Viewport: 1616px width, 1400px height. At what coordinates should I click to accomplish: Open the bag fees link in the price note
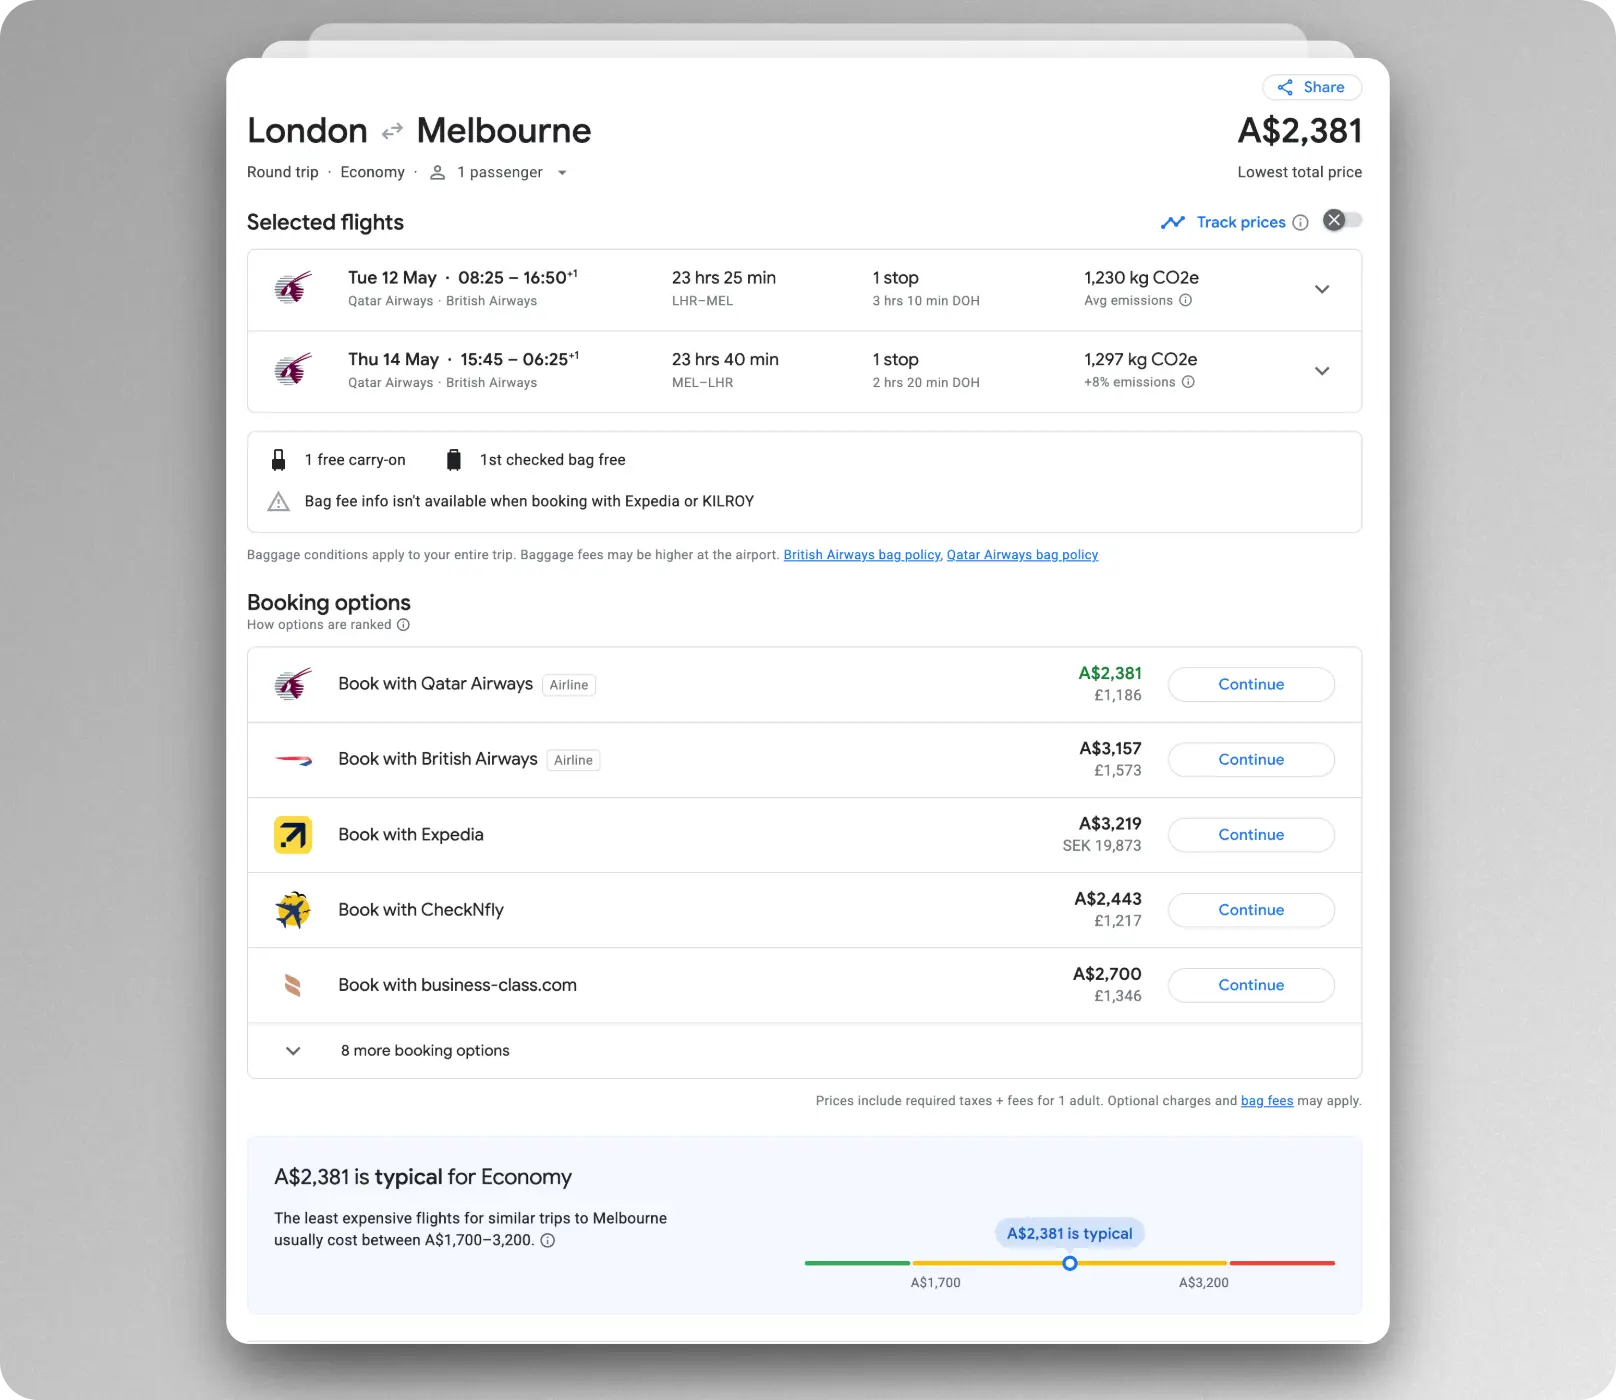[x=1267, y=1101]
